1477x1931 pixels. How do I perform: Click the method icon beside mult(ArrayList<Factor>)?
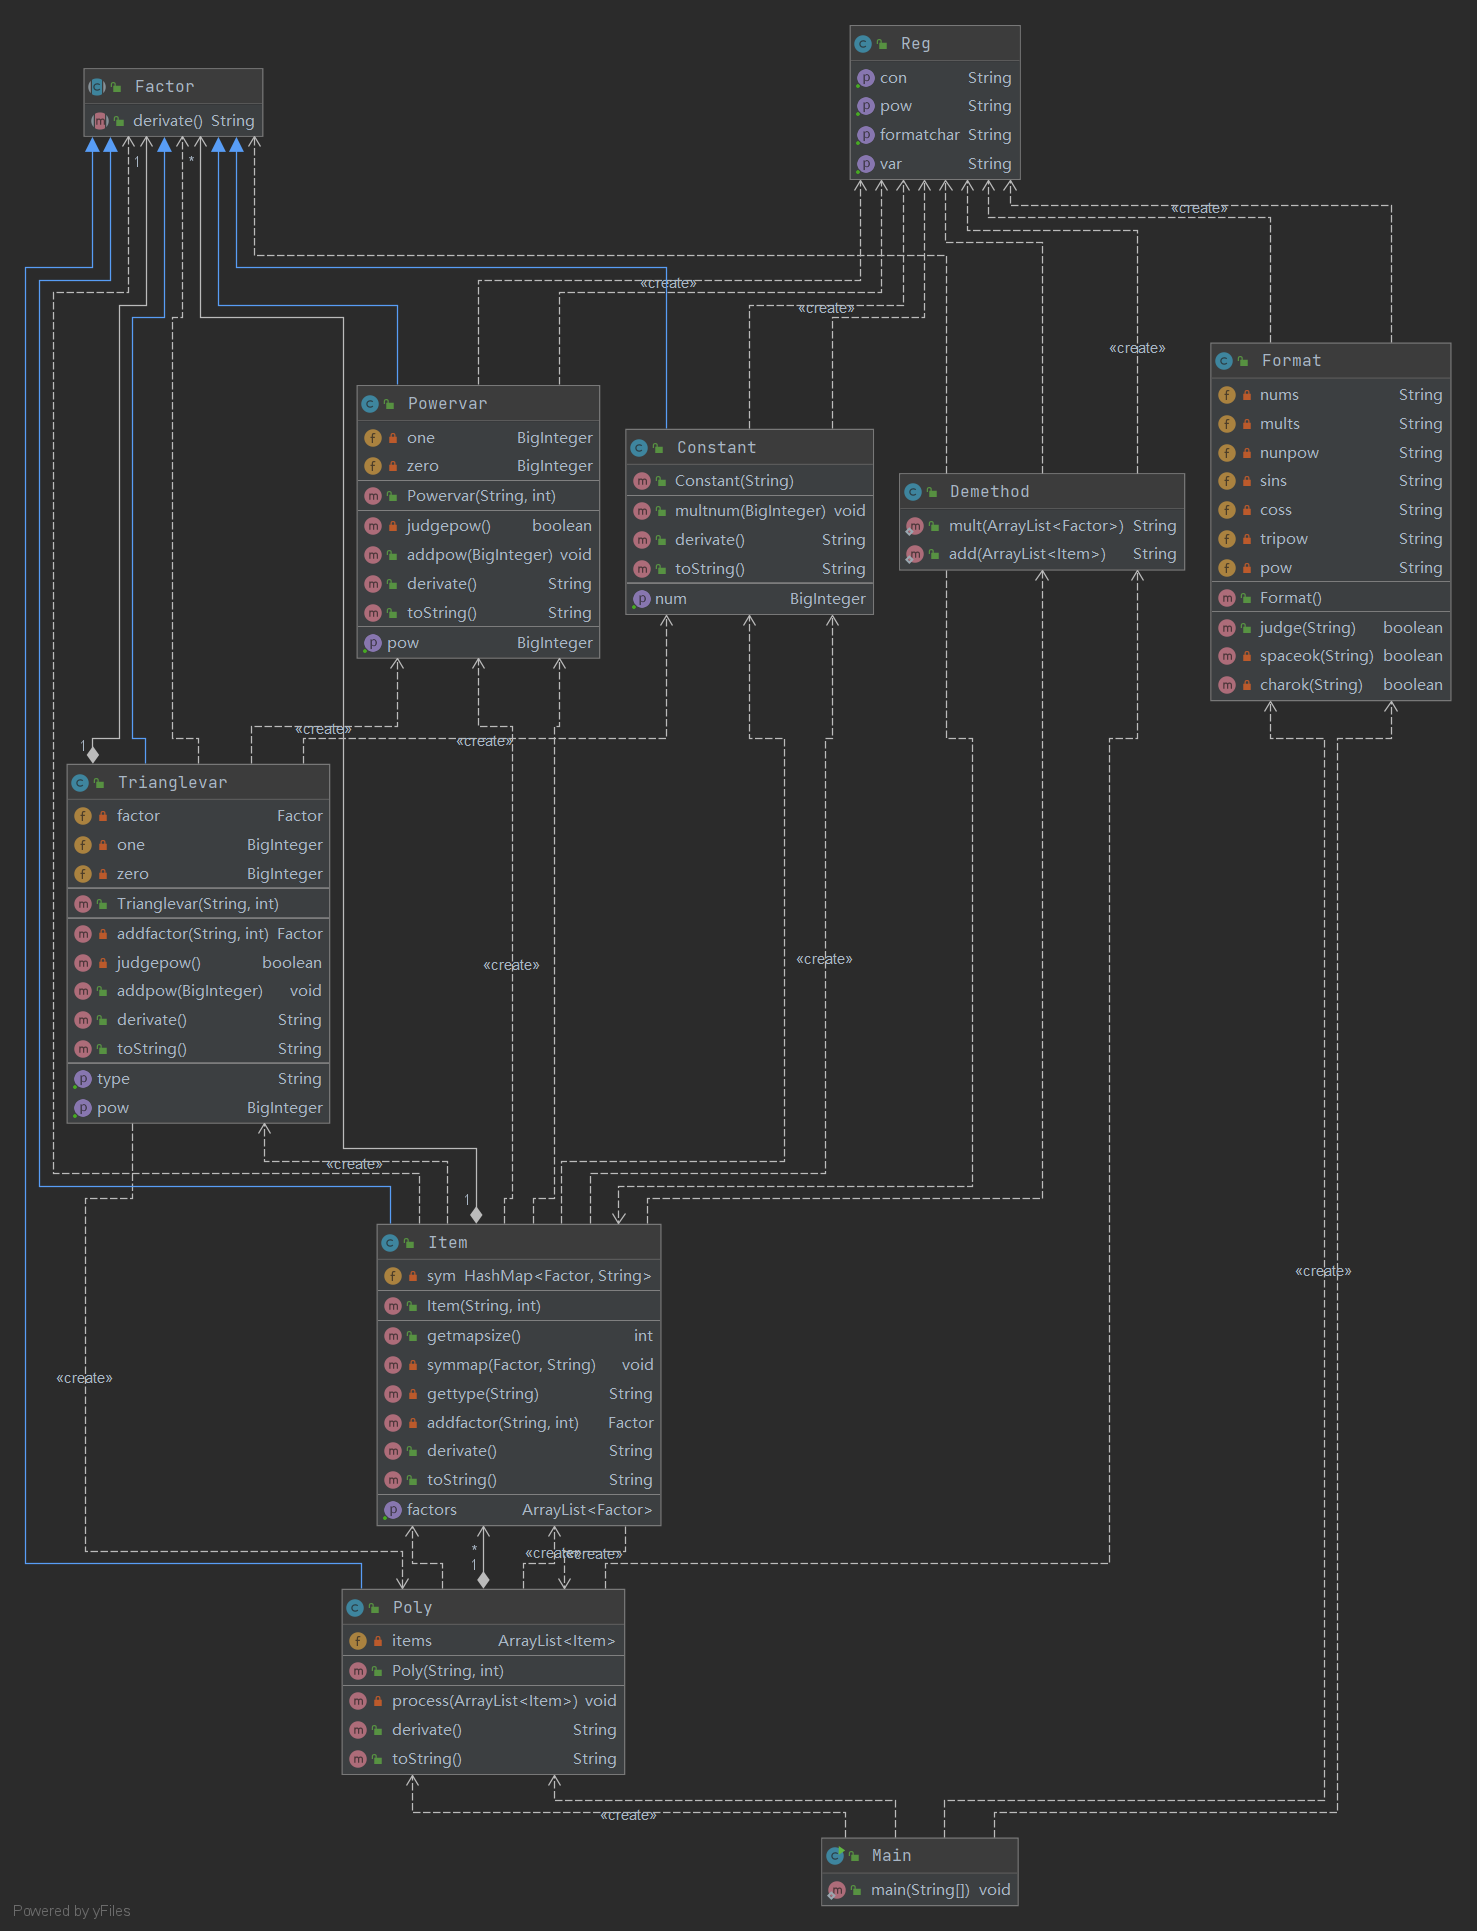click(x=914, y=526)
